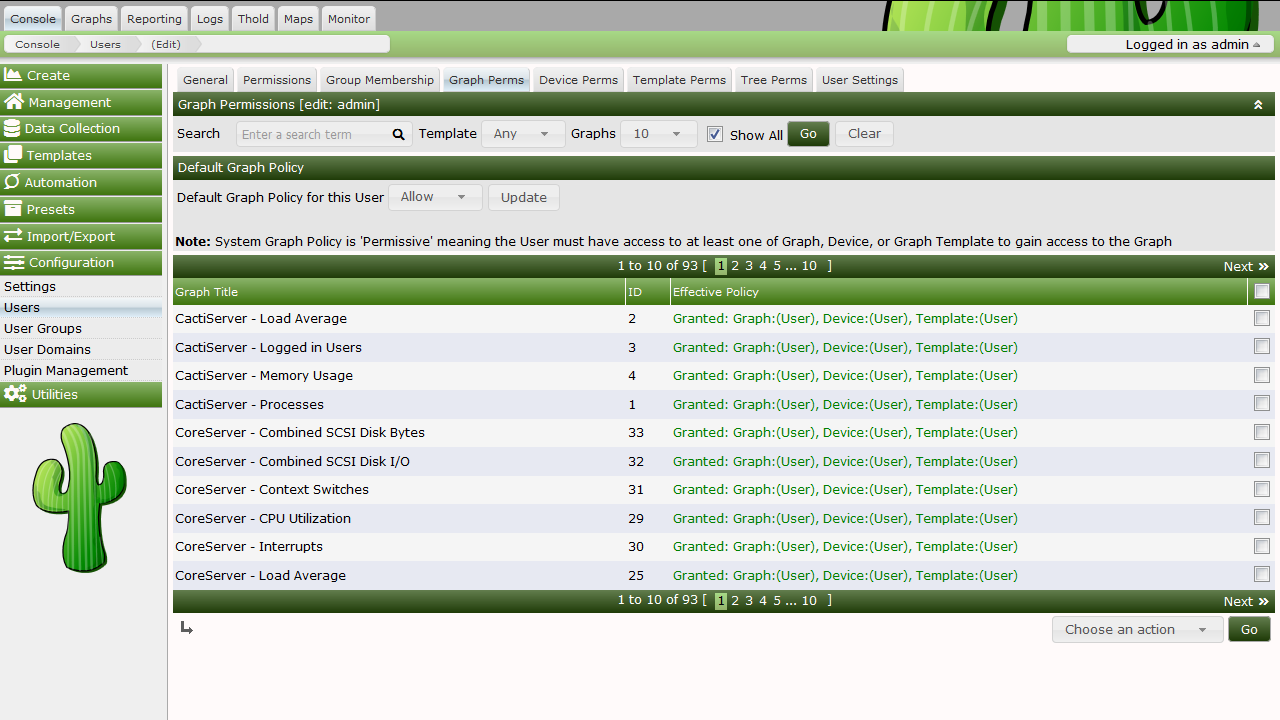This screenshot has height=720, width=1280.
Task: Click the Clear filter button
Action: point(864,134)
